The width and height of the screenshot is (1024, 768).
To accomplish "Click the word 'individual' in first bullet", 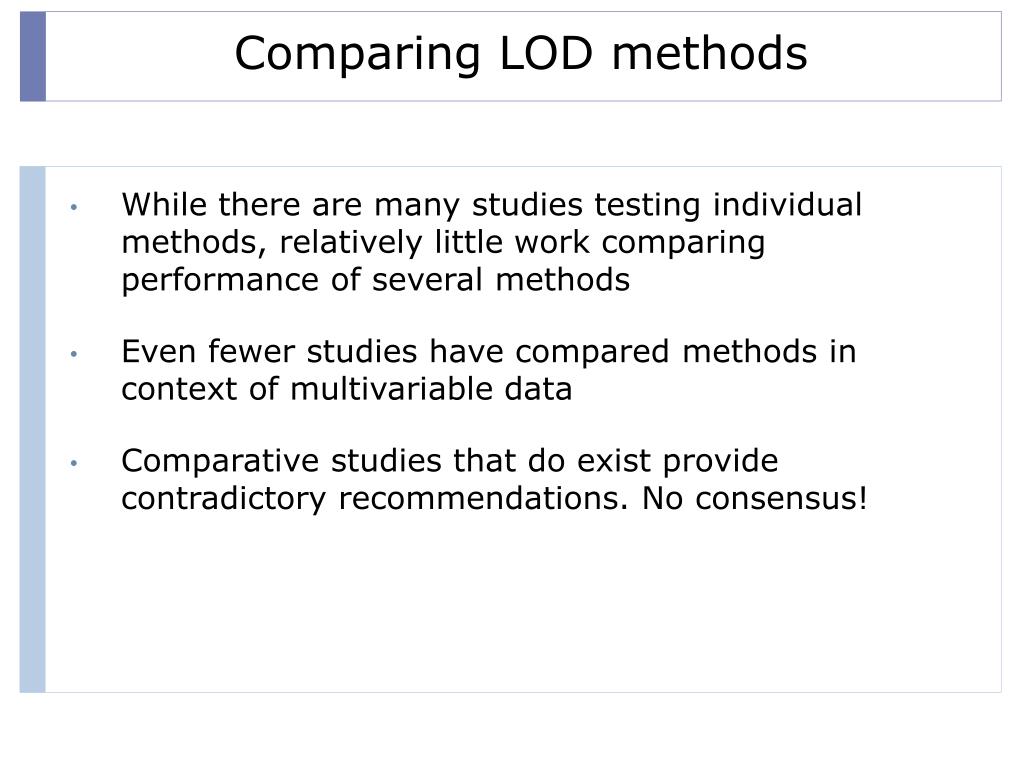I will click(788, 204).
